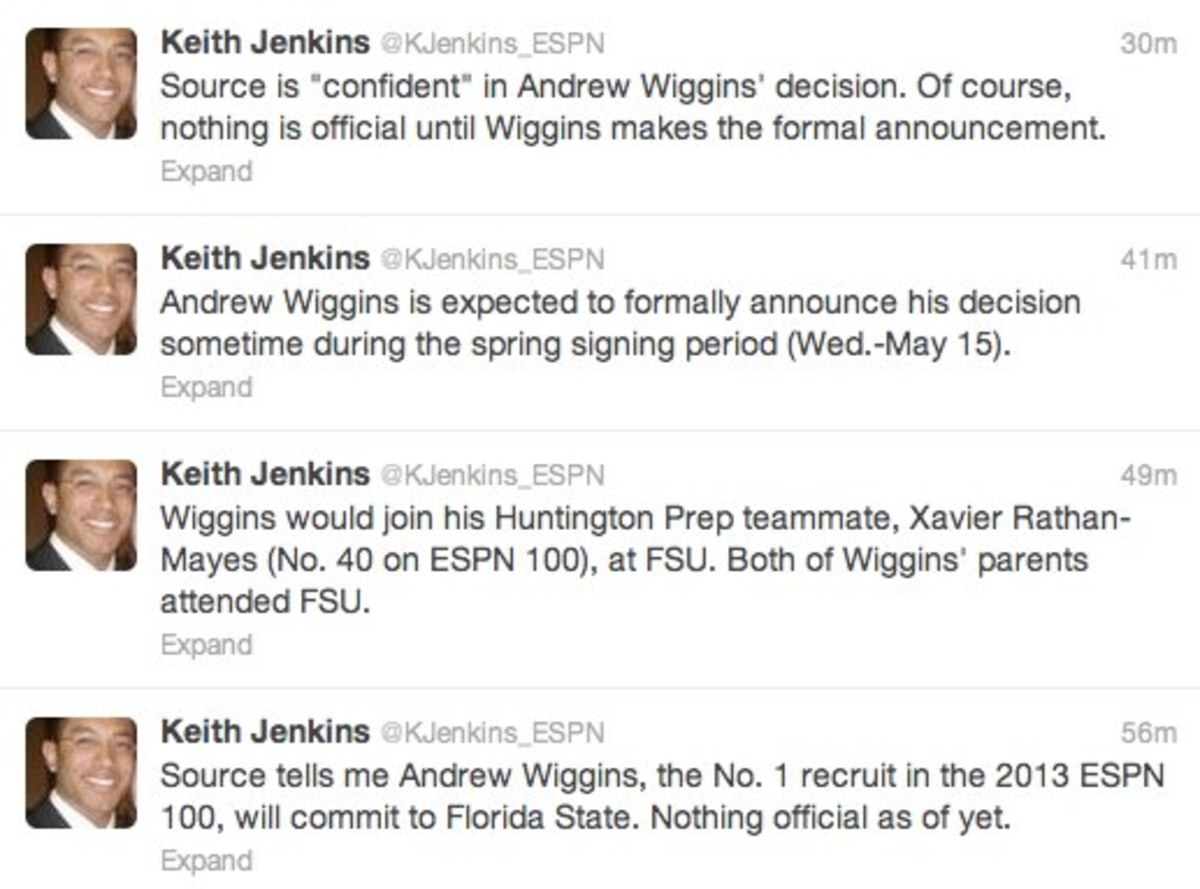Screen dimensions: 1200x889
Task: Open Keith Jenkins name on 49m tweet
Action: coord(265,475)
